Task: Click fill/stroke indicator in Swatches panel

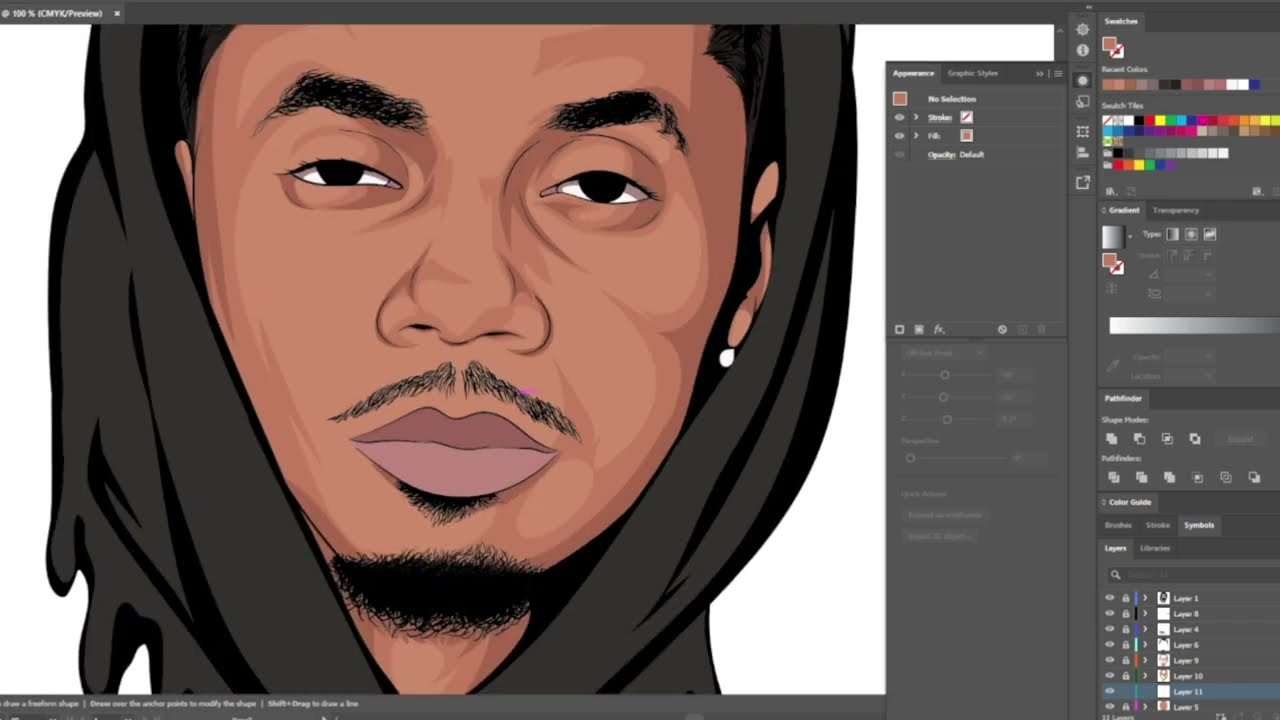Action: (x=1113, y=47)
